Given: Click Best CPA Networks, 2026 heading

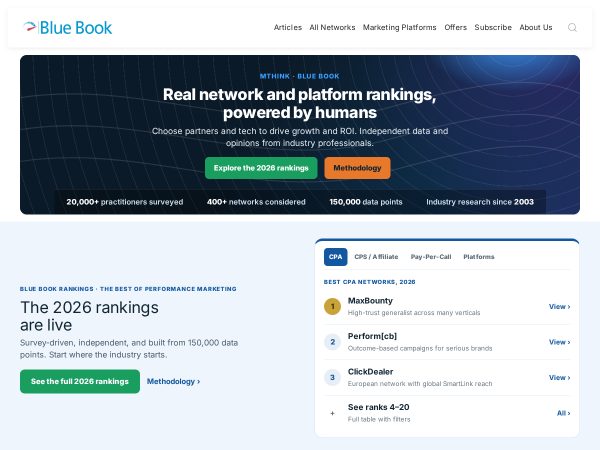Looking at the screenshot, I should (x=369, y=282).
